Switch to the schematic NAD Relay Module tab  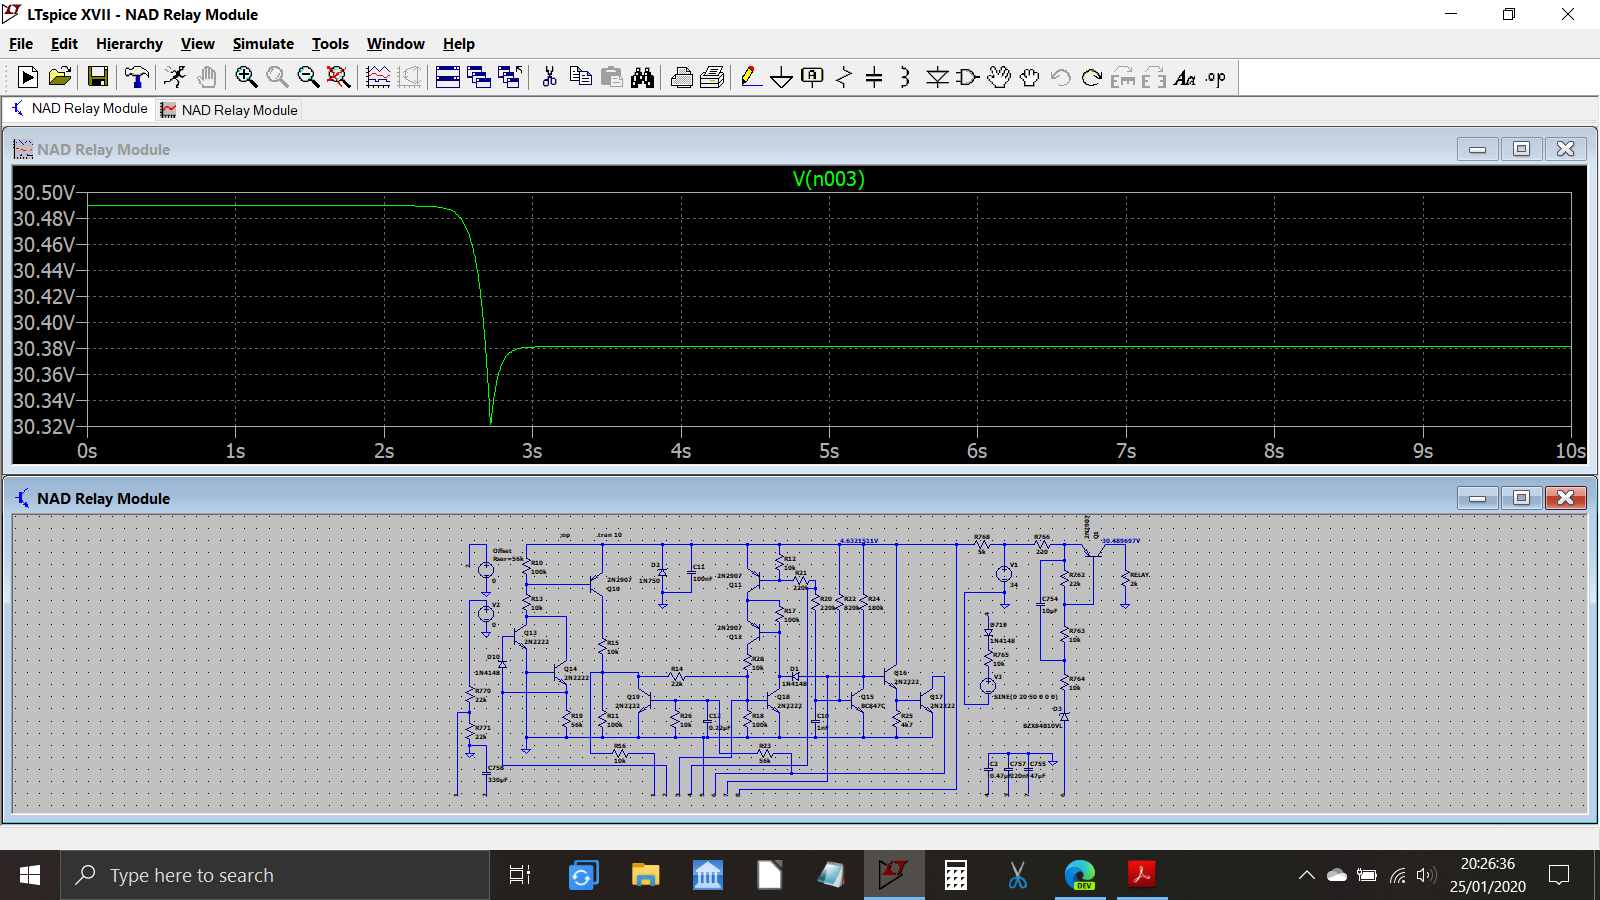click(x=80, y=109)
